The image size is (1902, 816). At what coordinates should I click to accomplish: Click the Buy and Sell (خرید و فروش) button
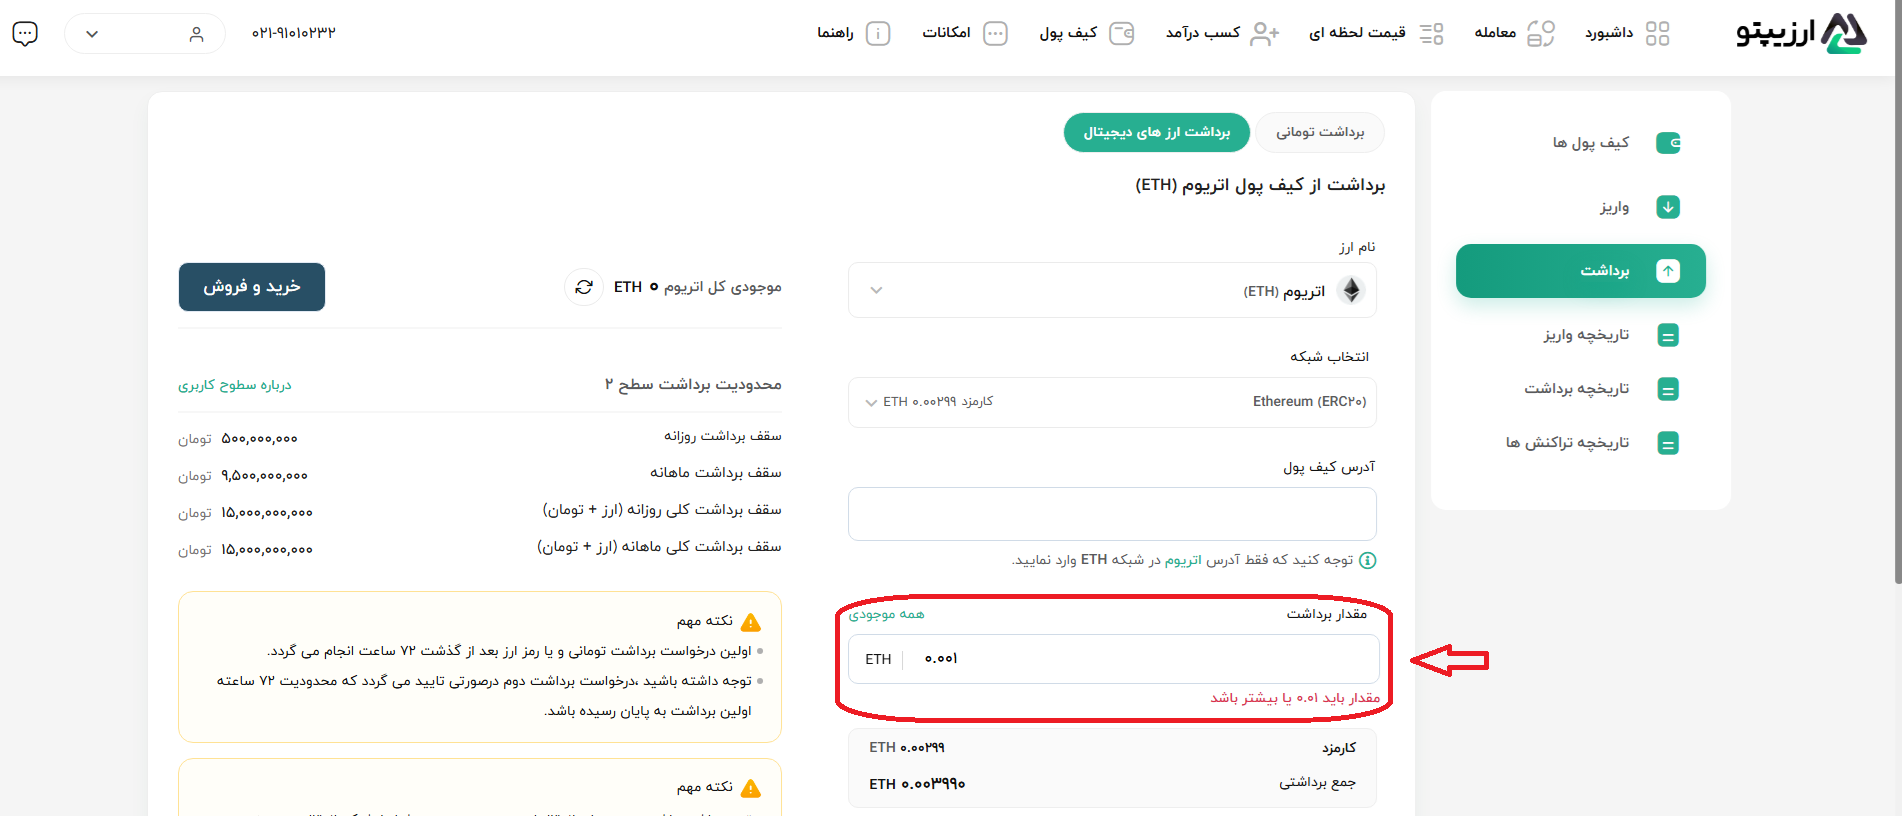click(x=252, y=287)
